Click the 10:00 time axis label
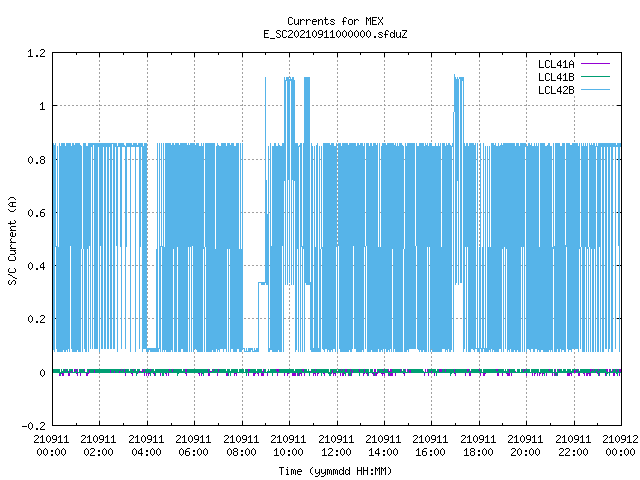 tap(288, 445)
